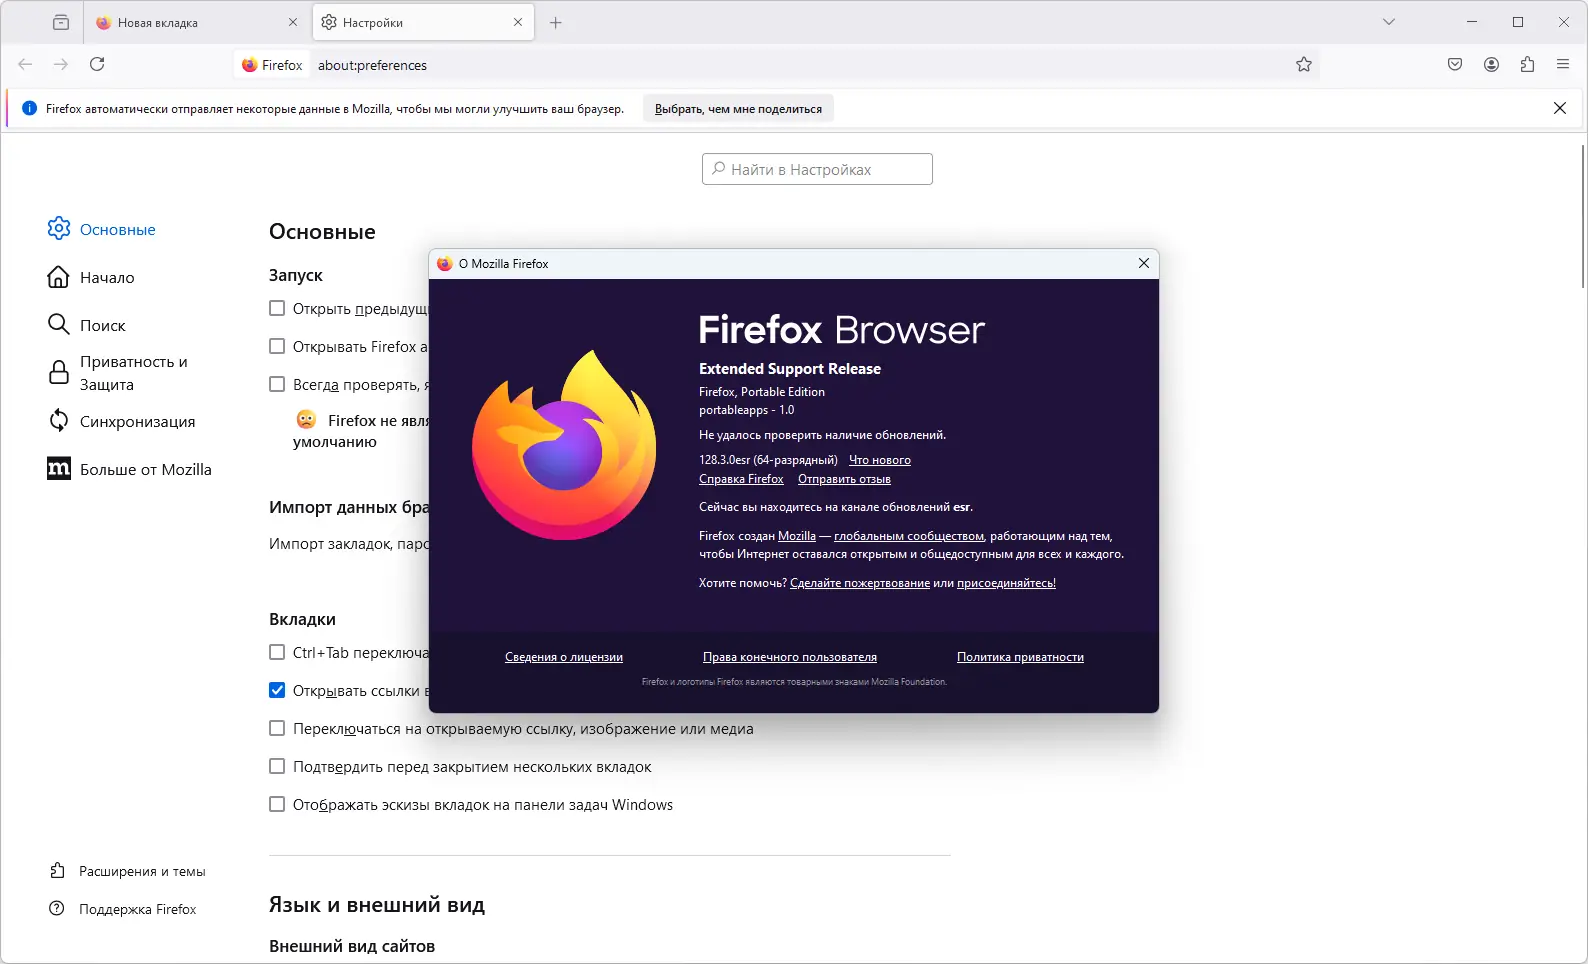This screenshot has height=964, width=1588.
Task: Open the application hamburger menu
Action: point(1563,65)
